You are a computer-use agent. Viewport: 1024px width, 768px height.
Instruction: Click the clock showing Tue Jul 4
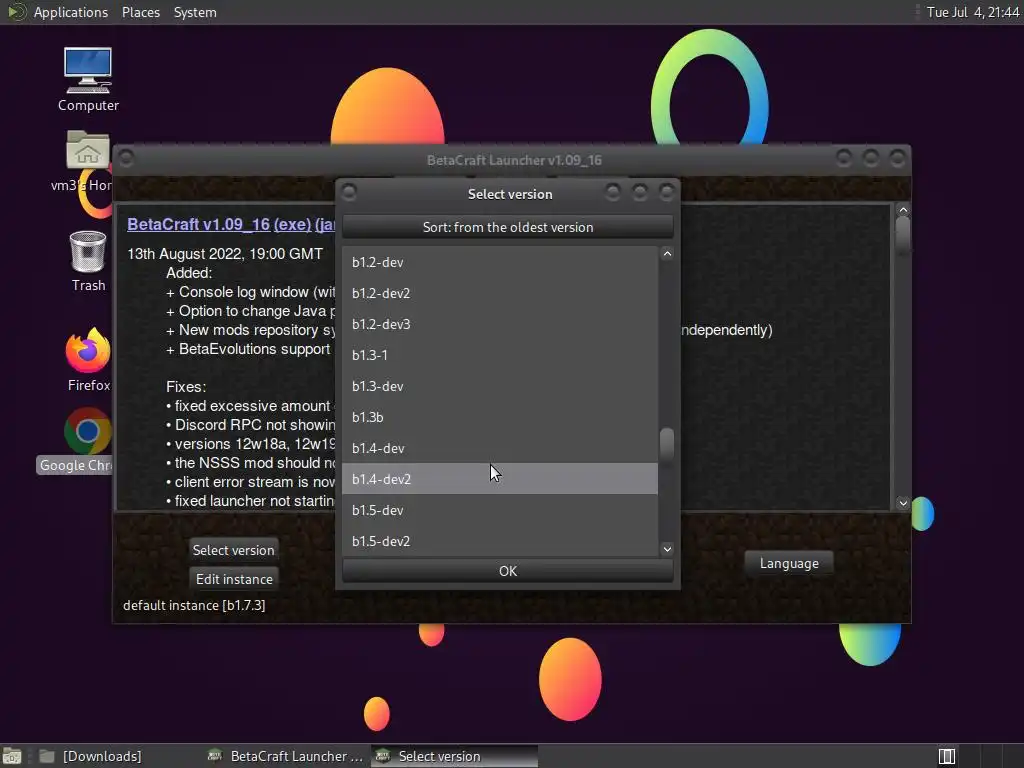972,12
